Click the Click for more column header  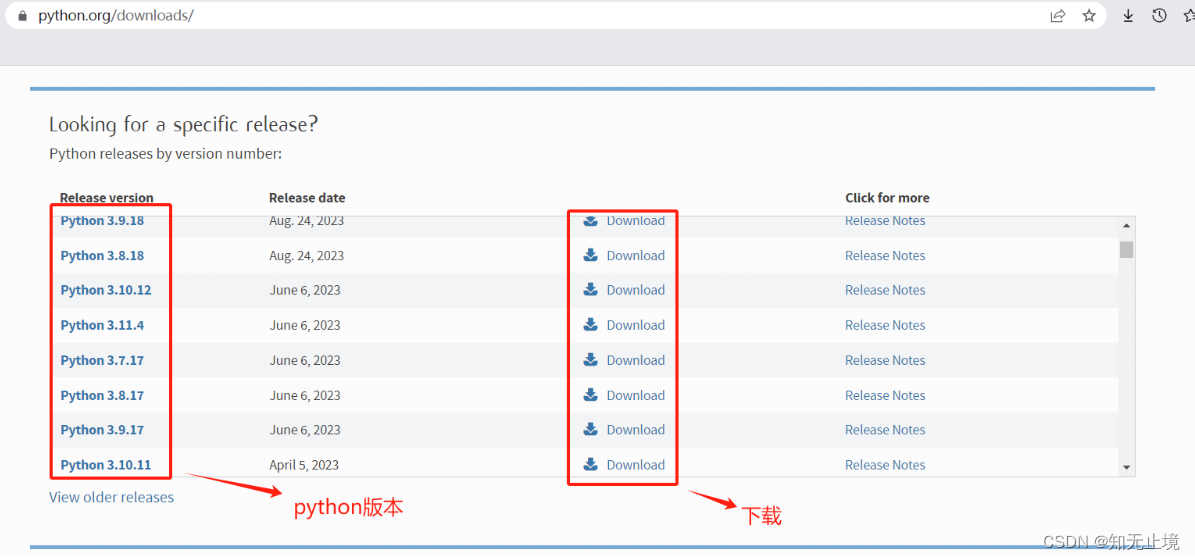click(887, 197)
